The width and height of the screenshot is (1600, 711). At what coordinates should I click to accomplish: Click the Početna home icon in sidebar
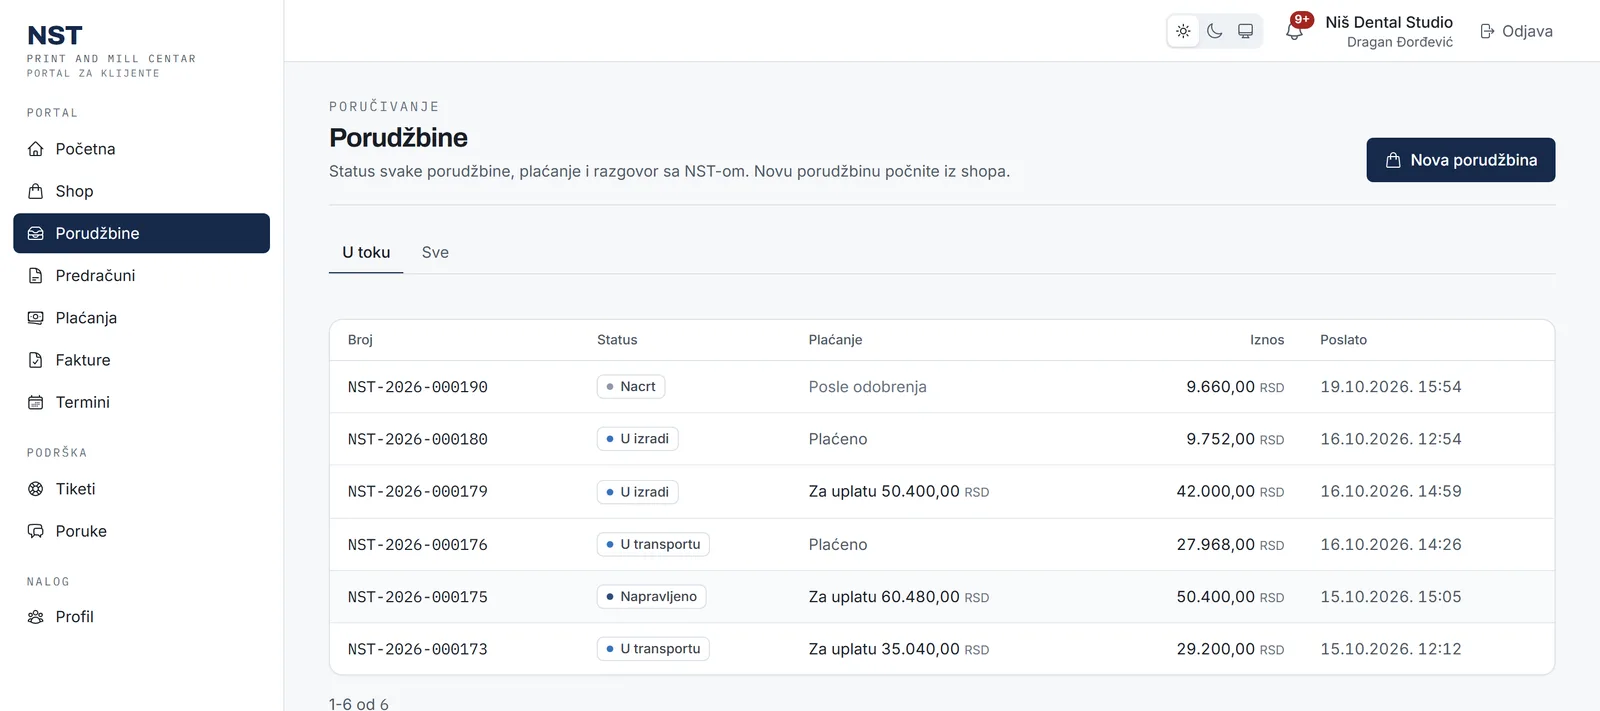pos(36,149)
